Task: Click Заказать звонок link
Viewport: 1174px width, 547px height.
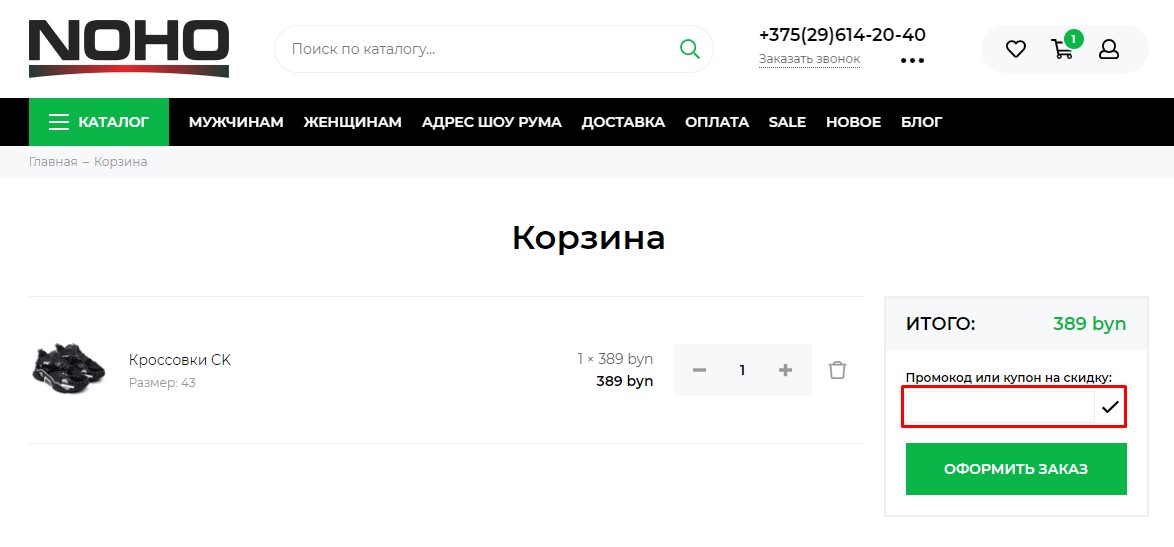Action: (x=809, y=59)
